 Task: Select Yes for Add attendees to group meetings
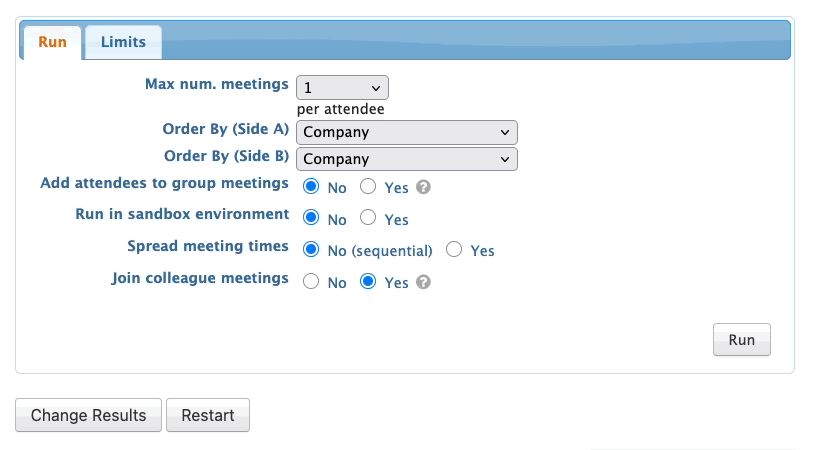tap(368, 187)
